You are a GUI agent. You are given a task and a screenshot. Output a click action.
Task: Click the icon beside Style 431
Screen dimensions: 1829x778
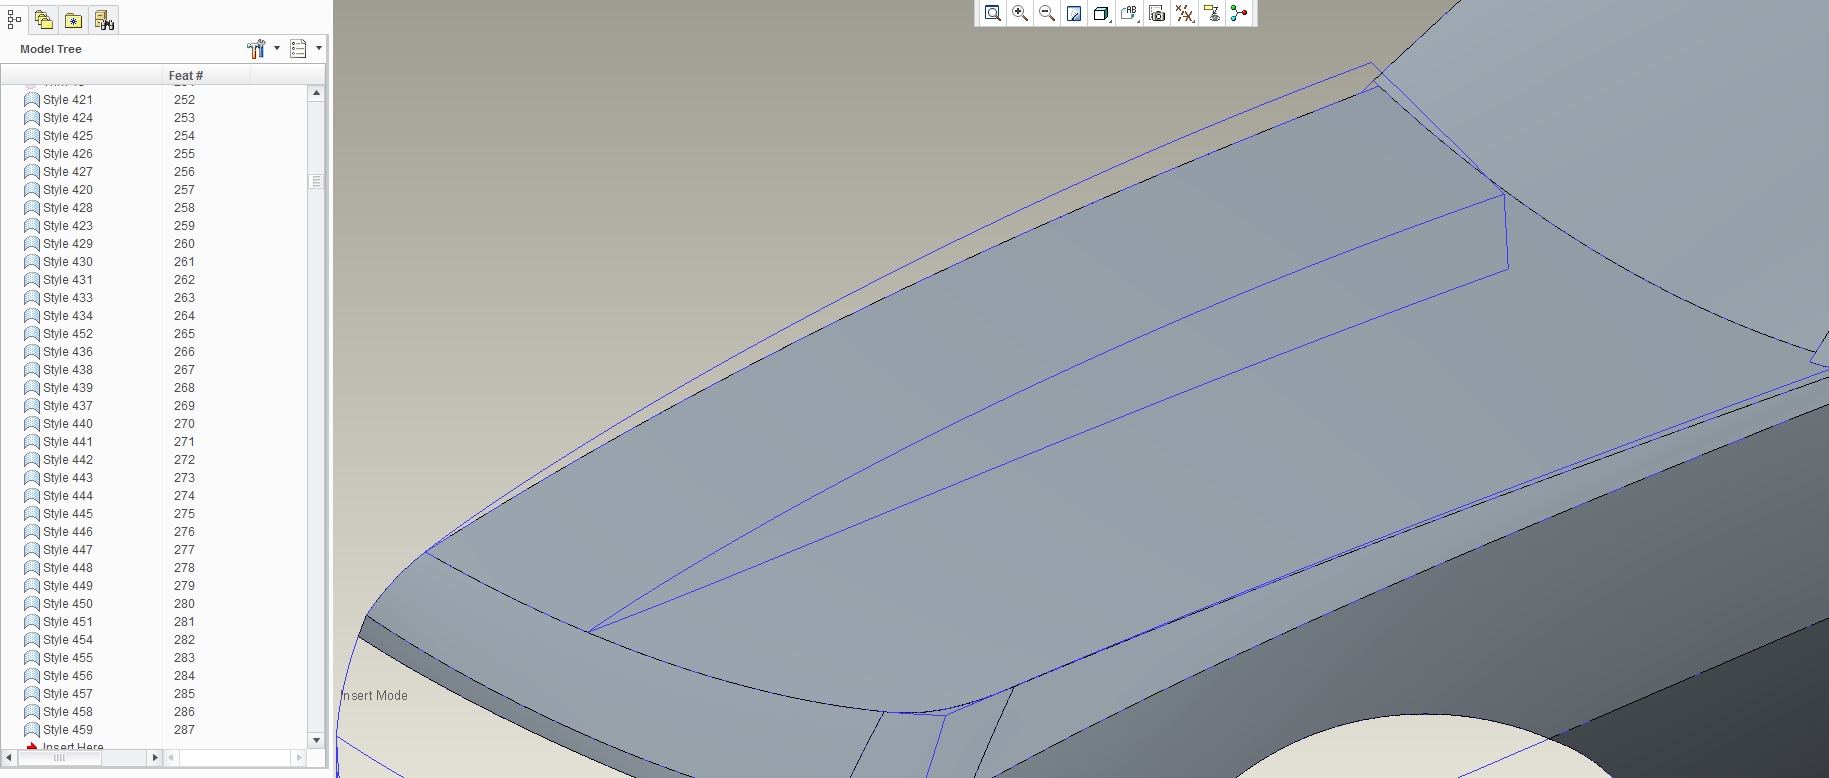click(x=32, y=280)
